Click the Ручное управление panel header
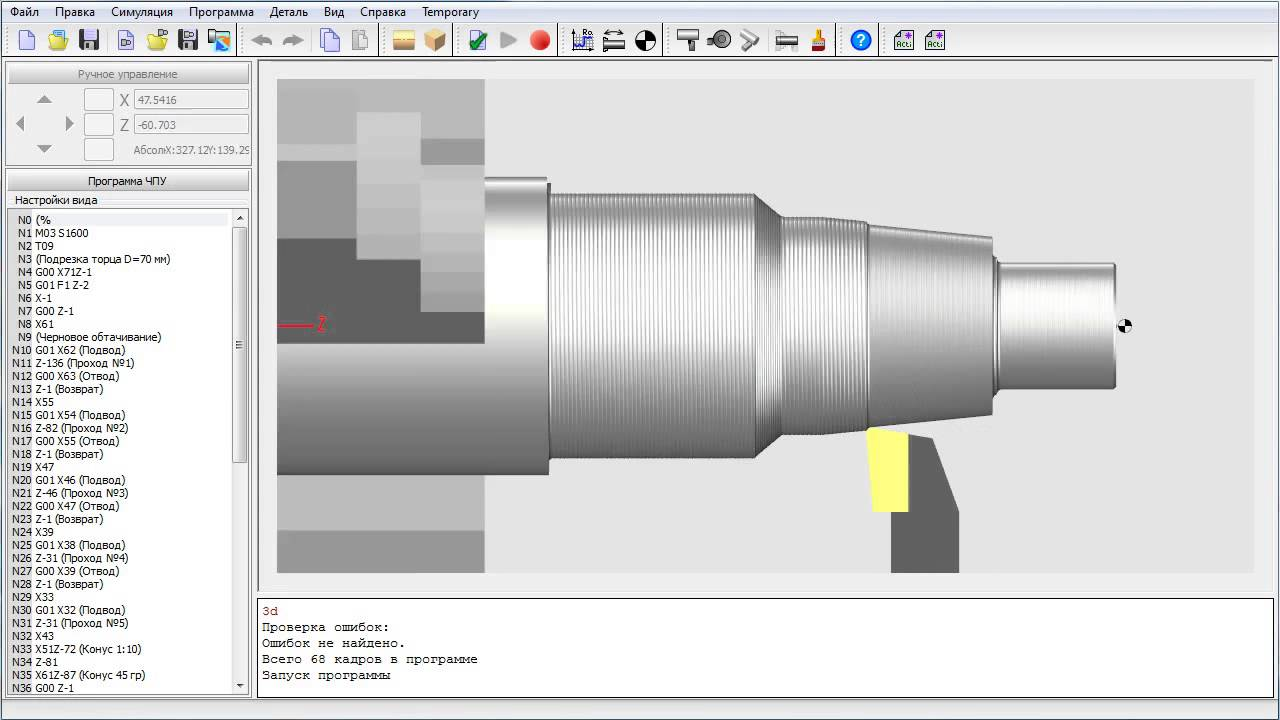This screenshot has height=720, width=1280. (x=128, y=74)
